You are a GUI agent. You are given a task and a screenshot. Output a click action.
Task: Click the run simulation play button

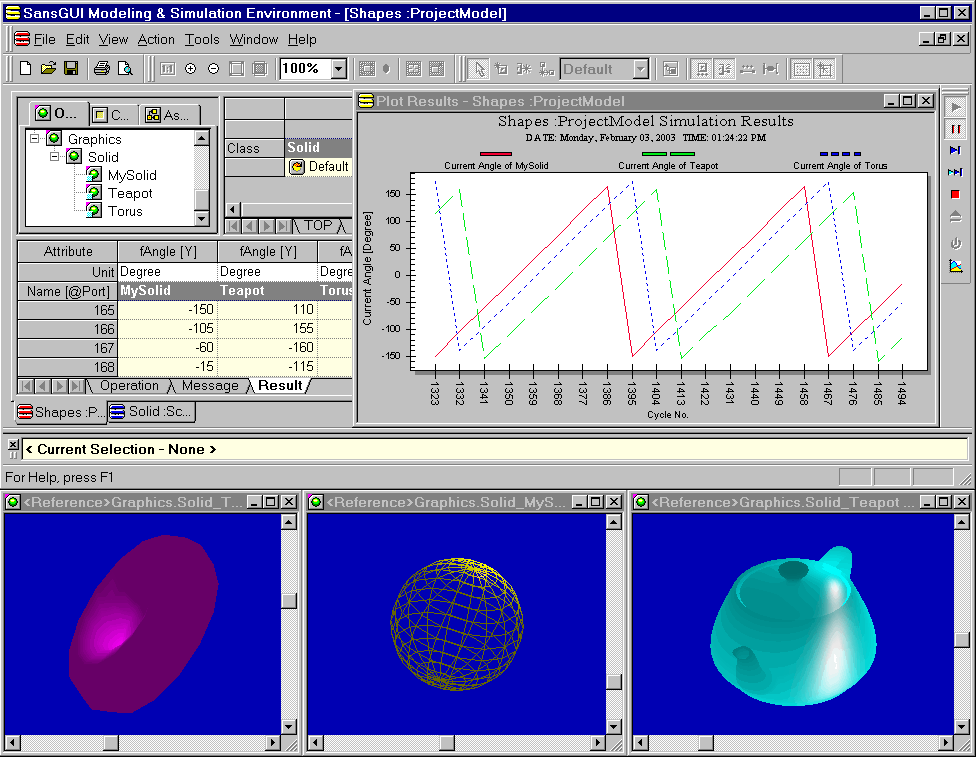pos(955,107)
